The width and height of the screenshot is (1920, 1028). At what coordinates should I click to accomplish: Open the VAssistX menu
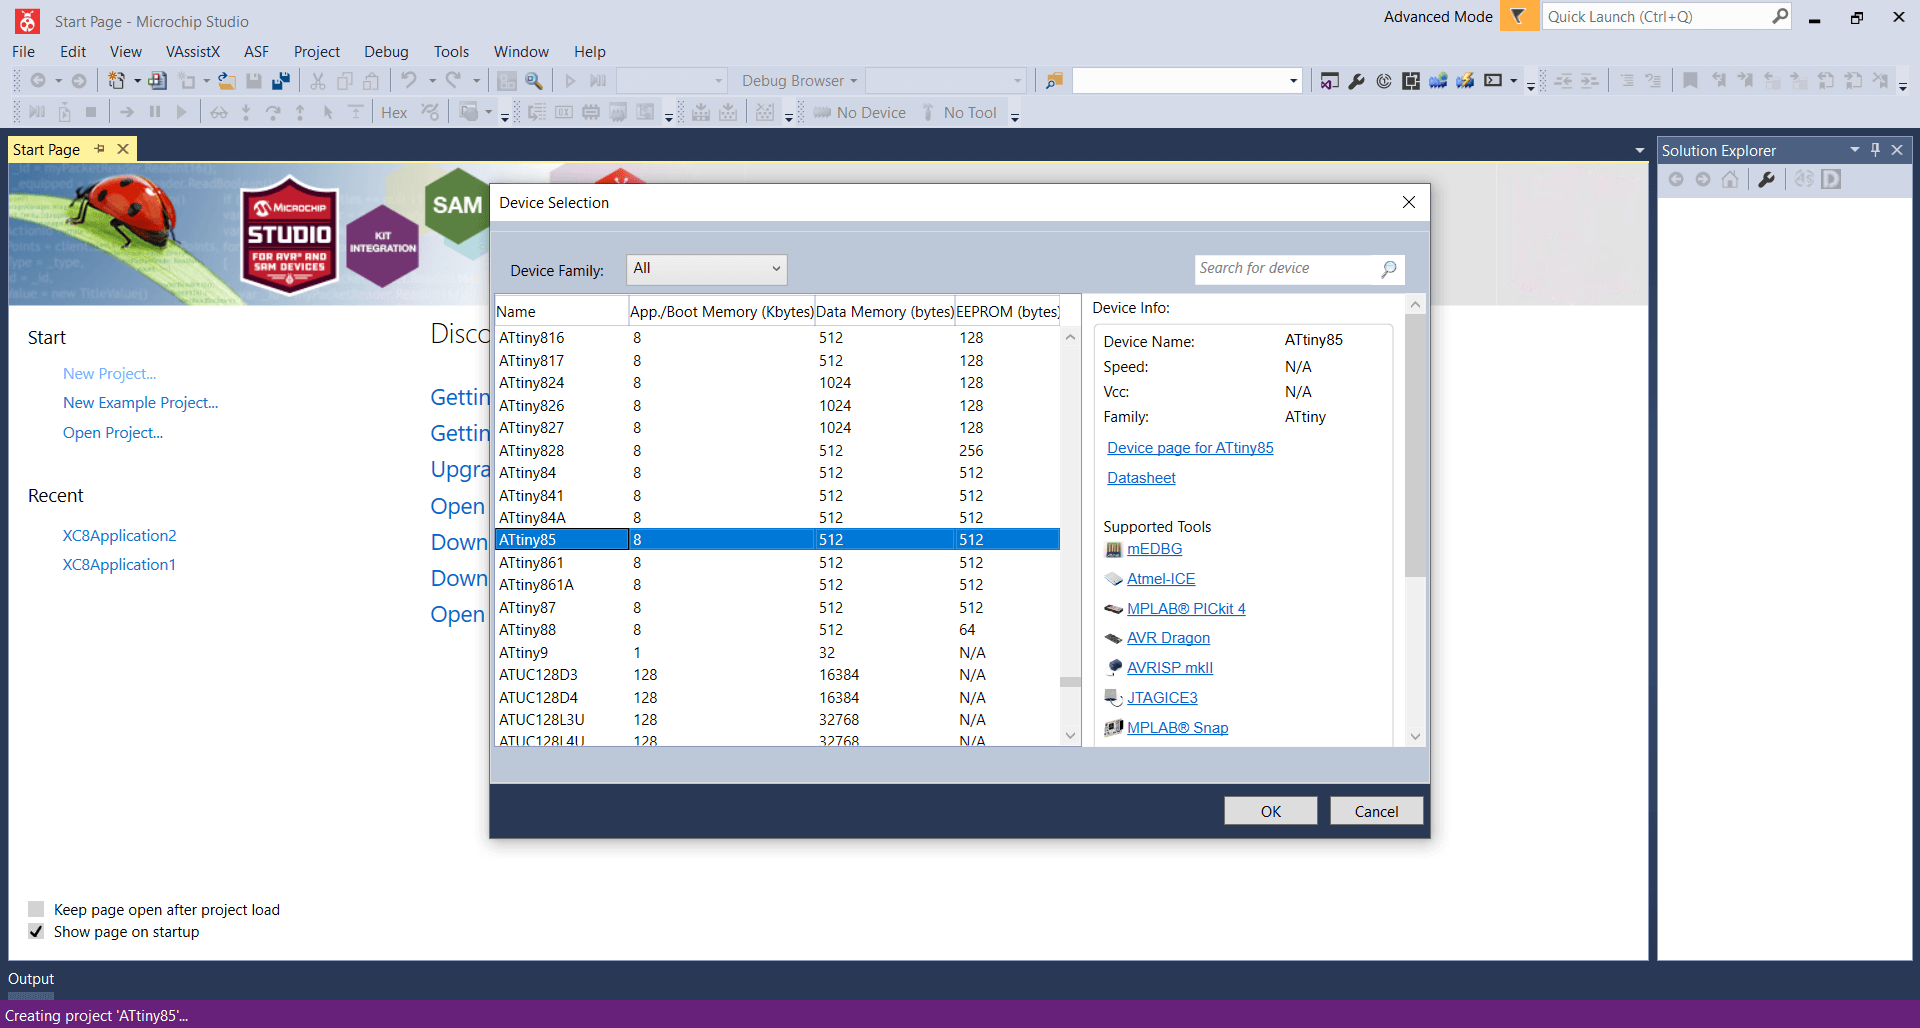(x=193, y=52)
